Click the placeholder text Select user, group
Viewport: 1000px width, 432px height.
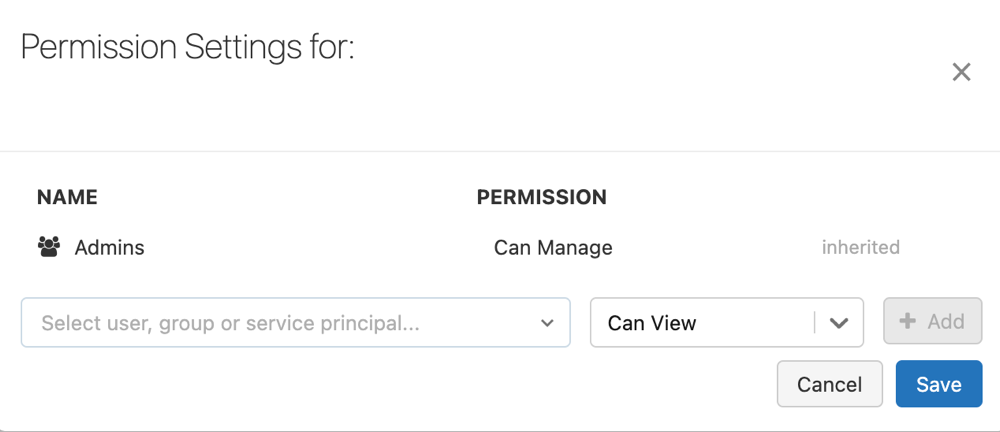point(230,323)
